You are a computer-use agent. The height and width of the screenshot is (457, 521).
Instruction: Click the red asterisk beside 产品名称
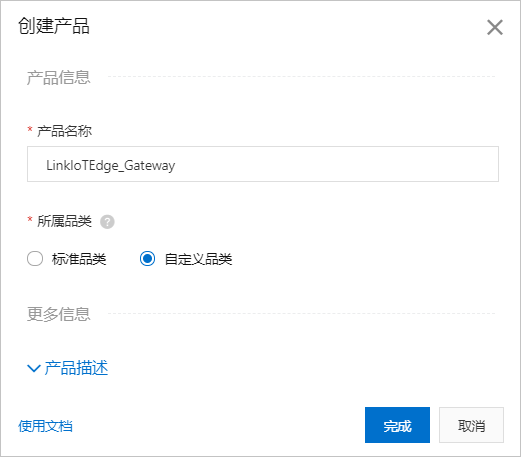[x=30, y=129]
